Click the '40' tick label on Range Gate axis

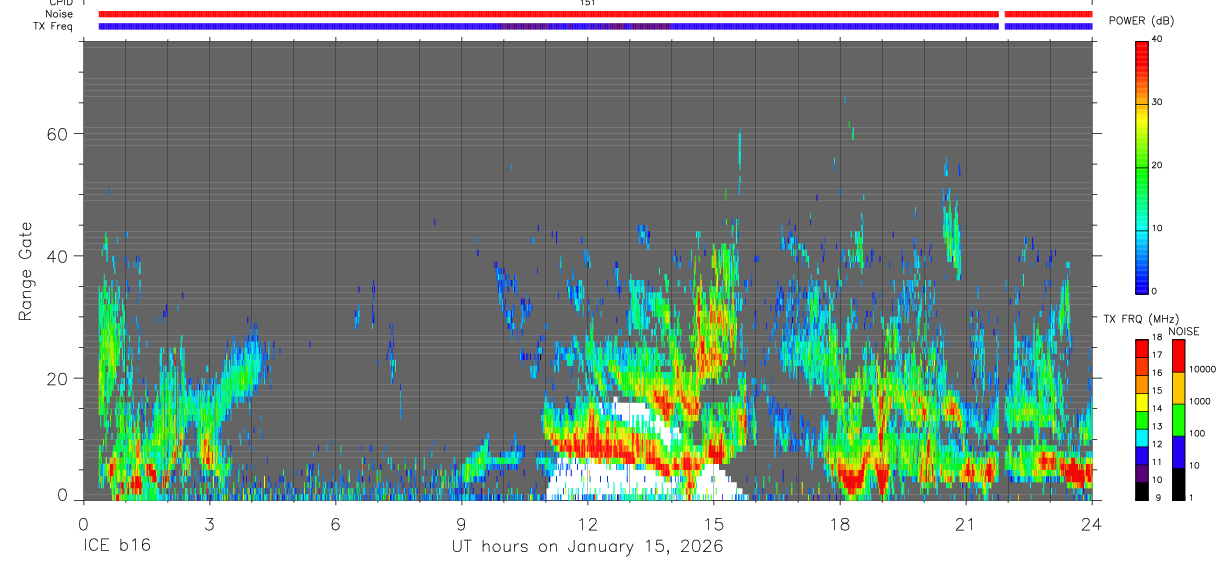(x=58, y=255)
